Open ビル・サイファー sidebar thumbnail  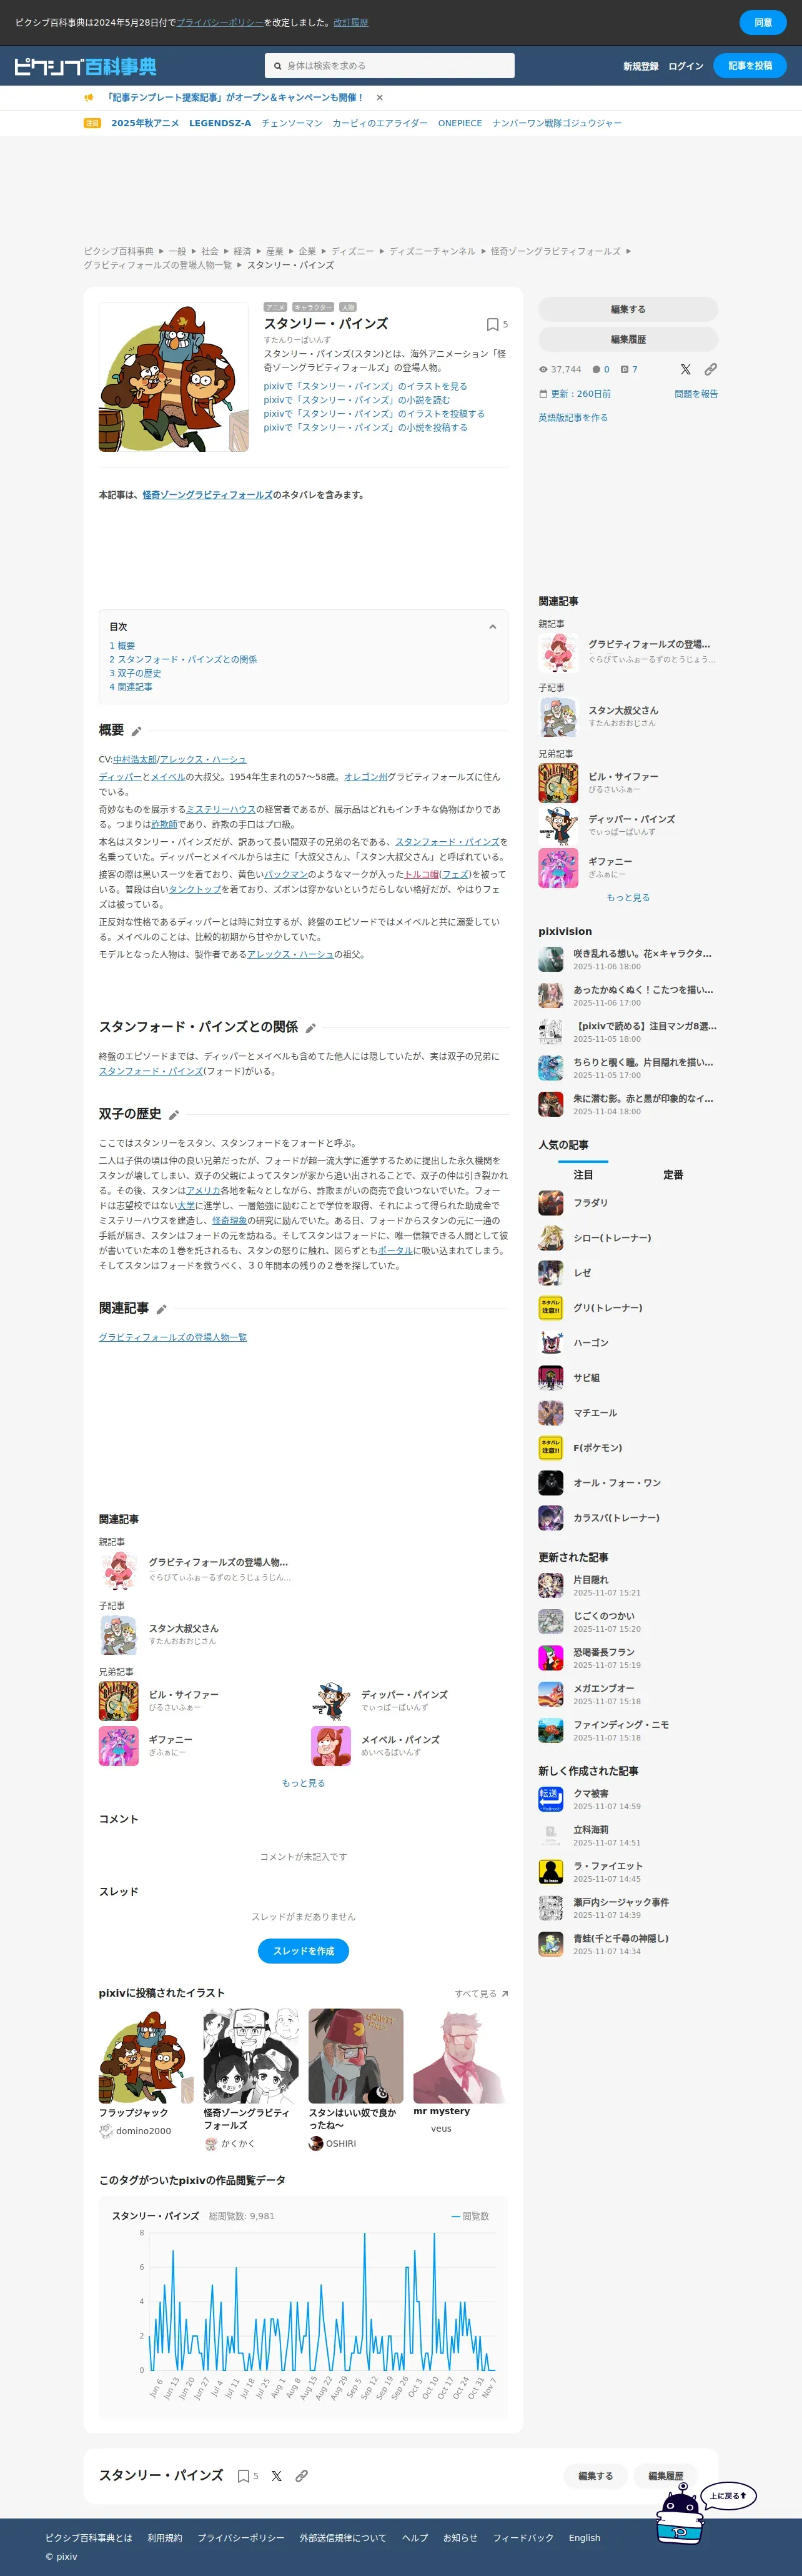click(x=558, y=783)
